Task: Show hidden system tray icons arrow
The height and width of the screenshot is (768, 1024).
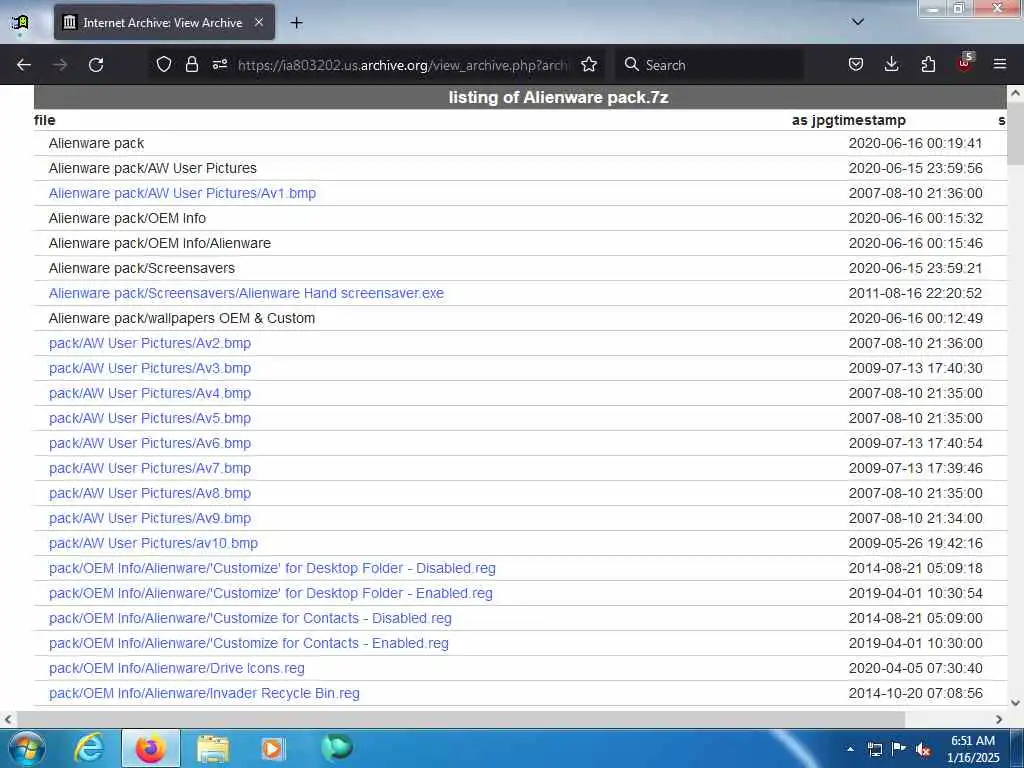Action: click(850, 749)
